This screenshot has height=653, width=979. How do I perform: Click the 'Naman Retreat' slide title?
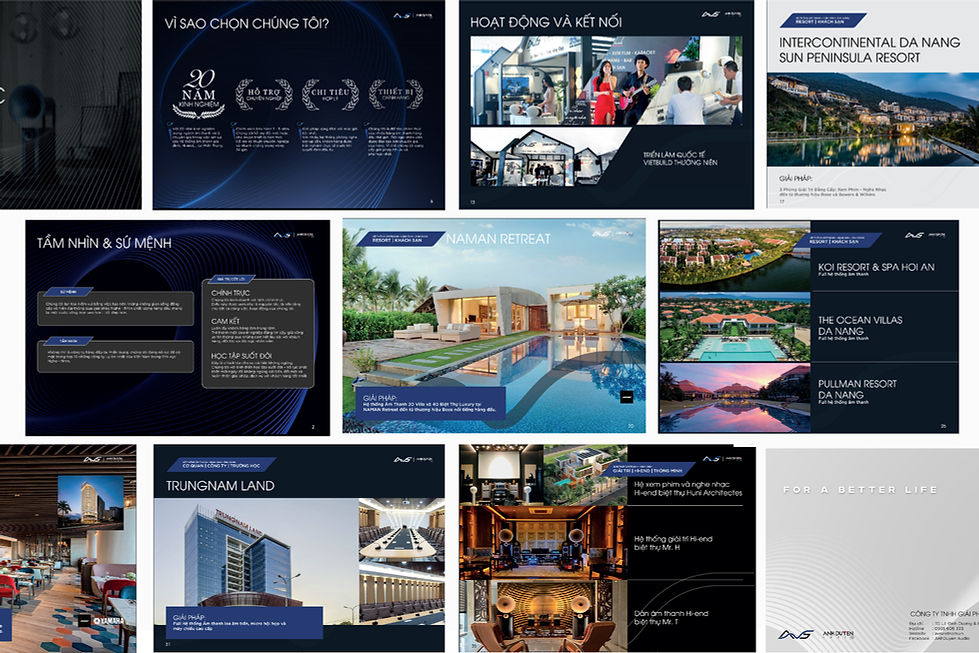[x=498, y=238]
